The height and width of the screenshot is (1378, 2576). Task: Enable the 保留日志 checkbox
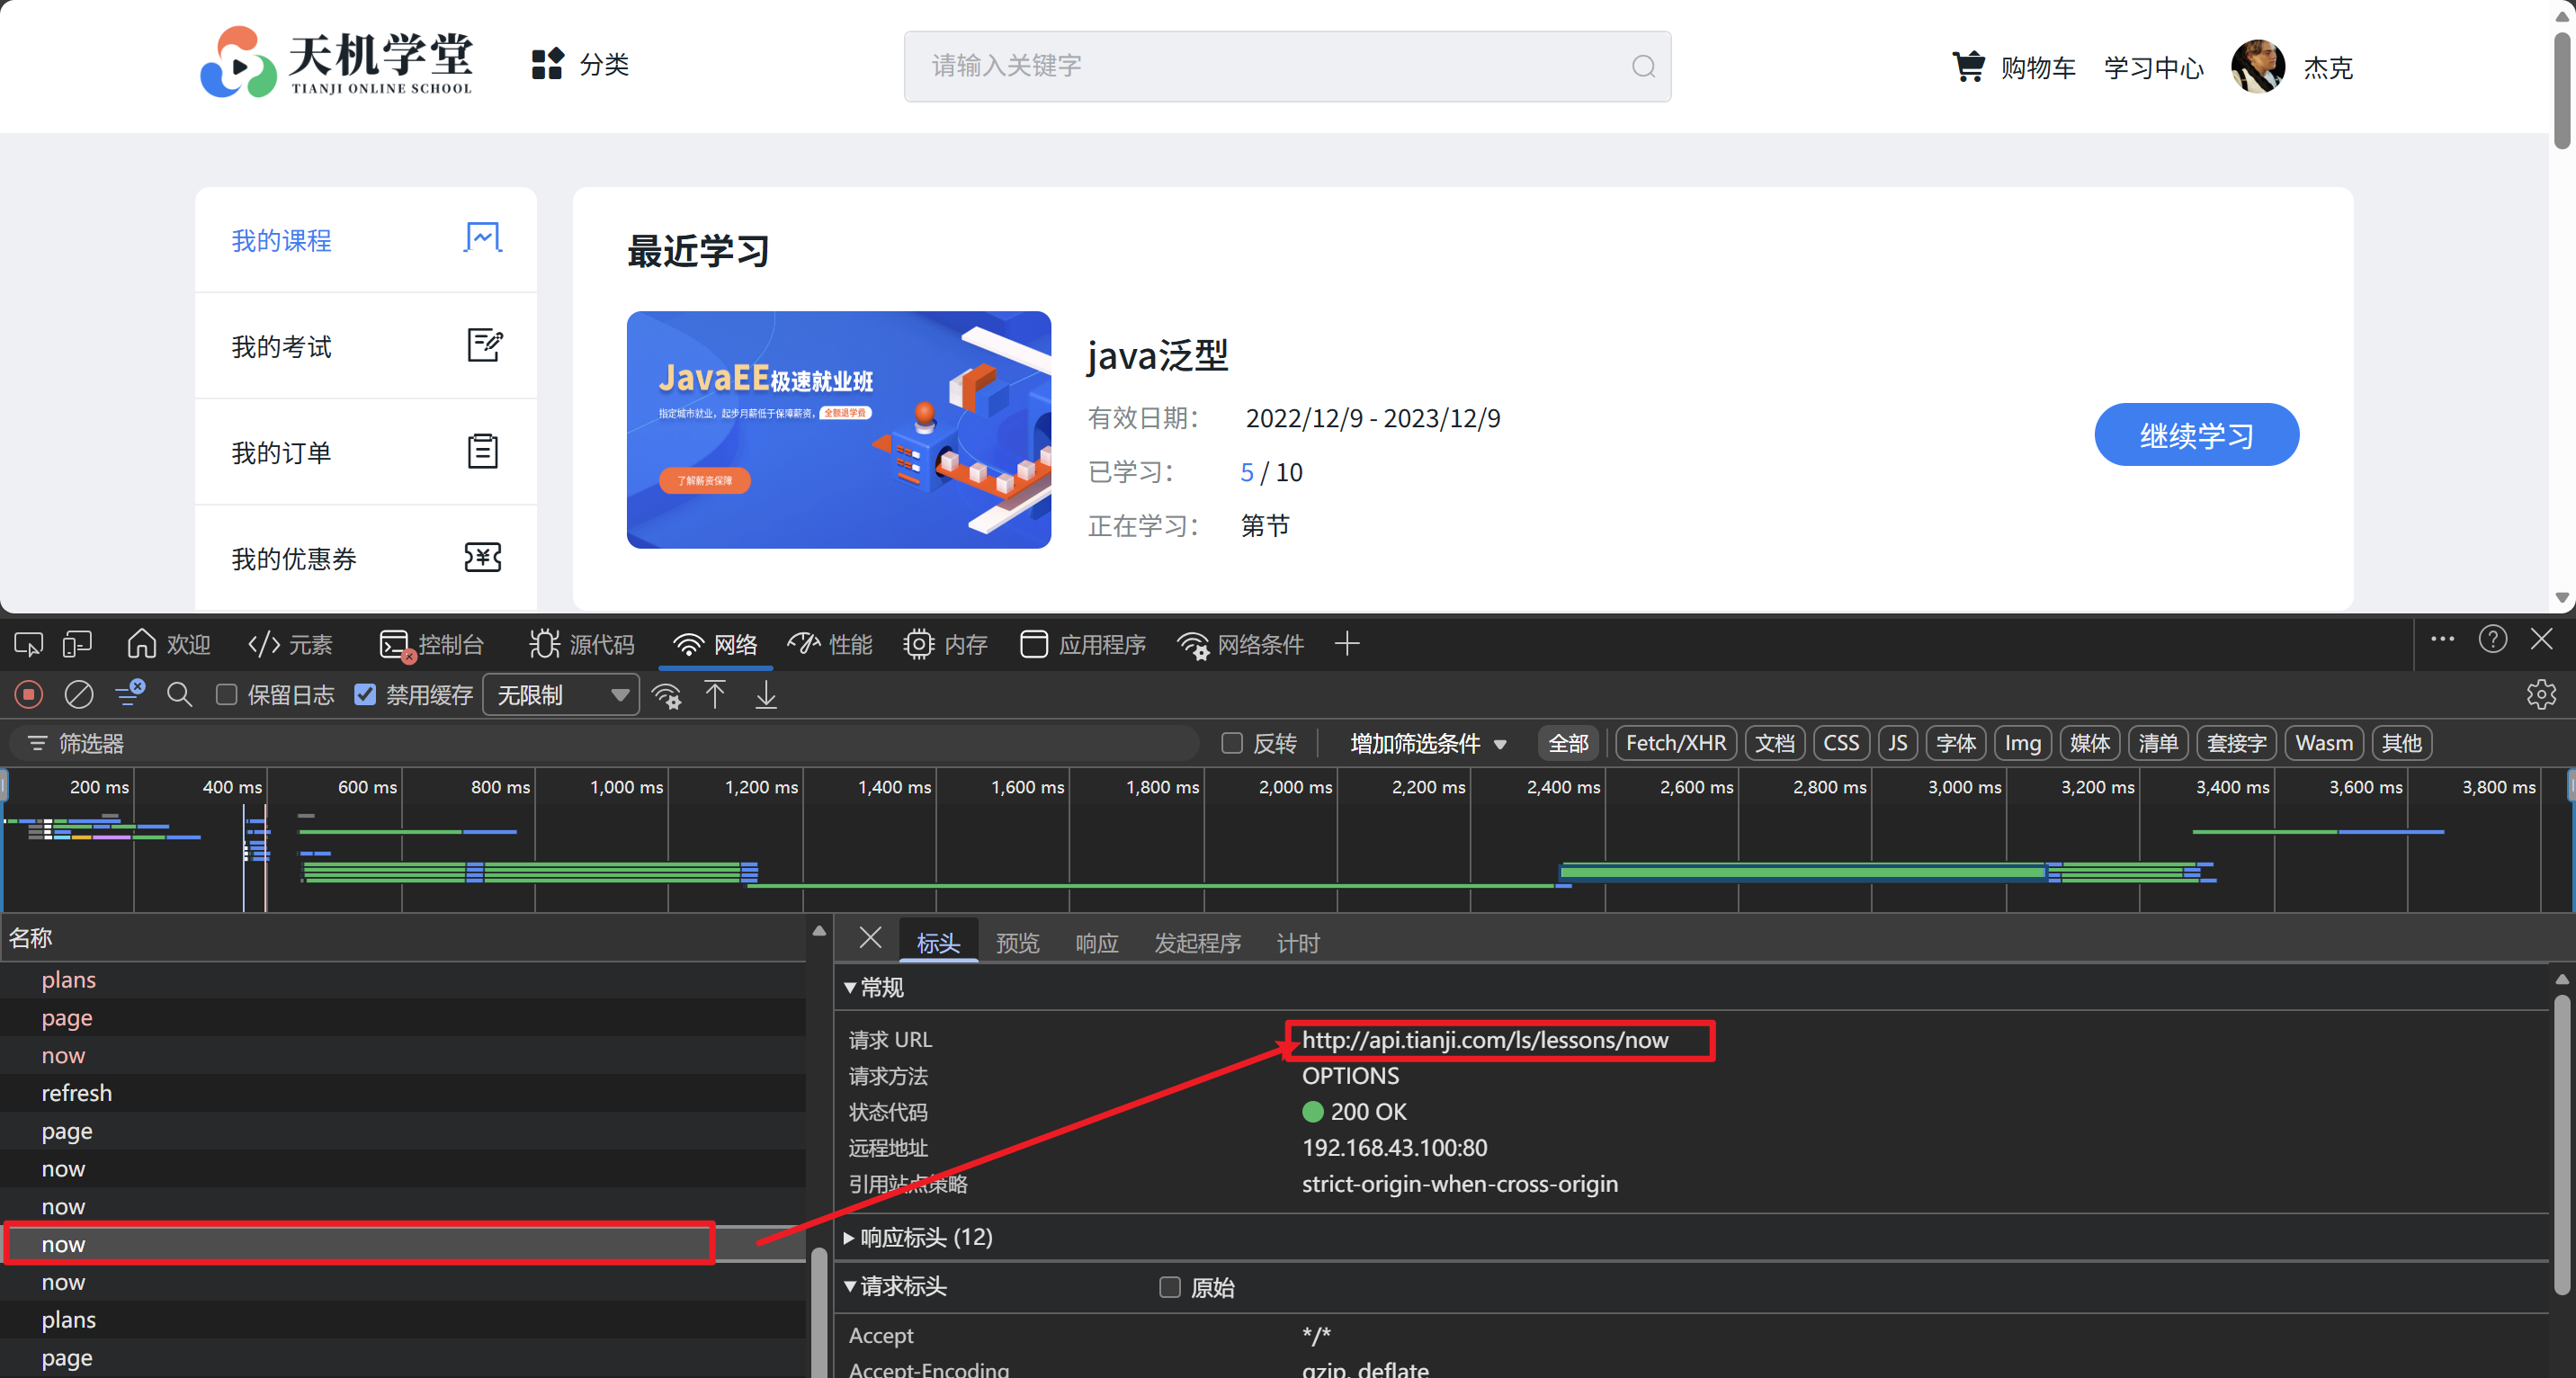pyautogui.click(x=227, y=694)
